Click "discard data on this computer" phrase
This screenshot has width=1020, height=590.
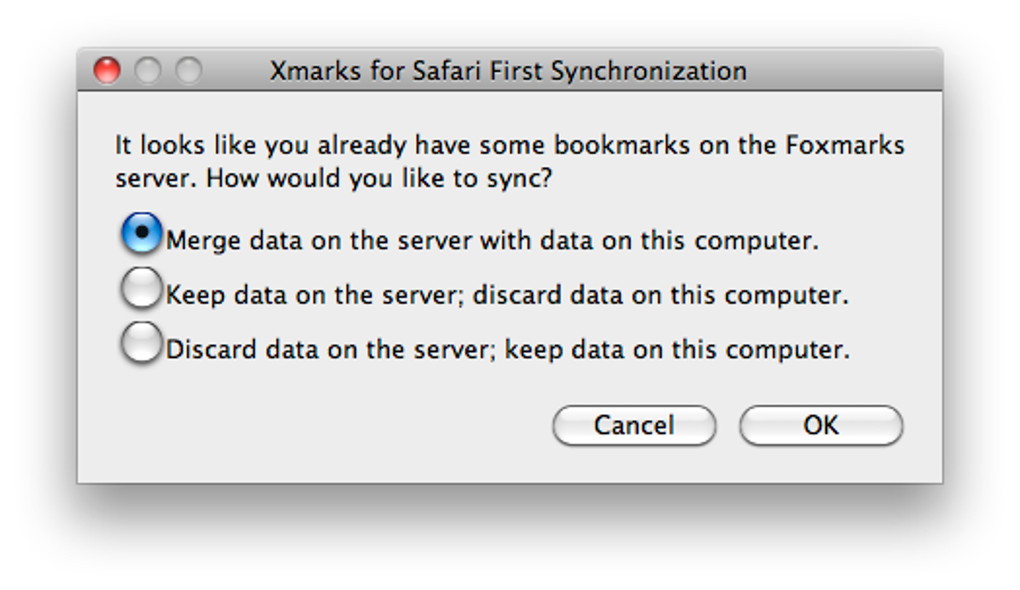pos(660,296)
